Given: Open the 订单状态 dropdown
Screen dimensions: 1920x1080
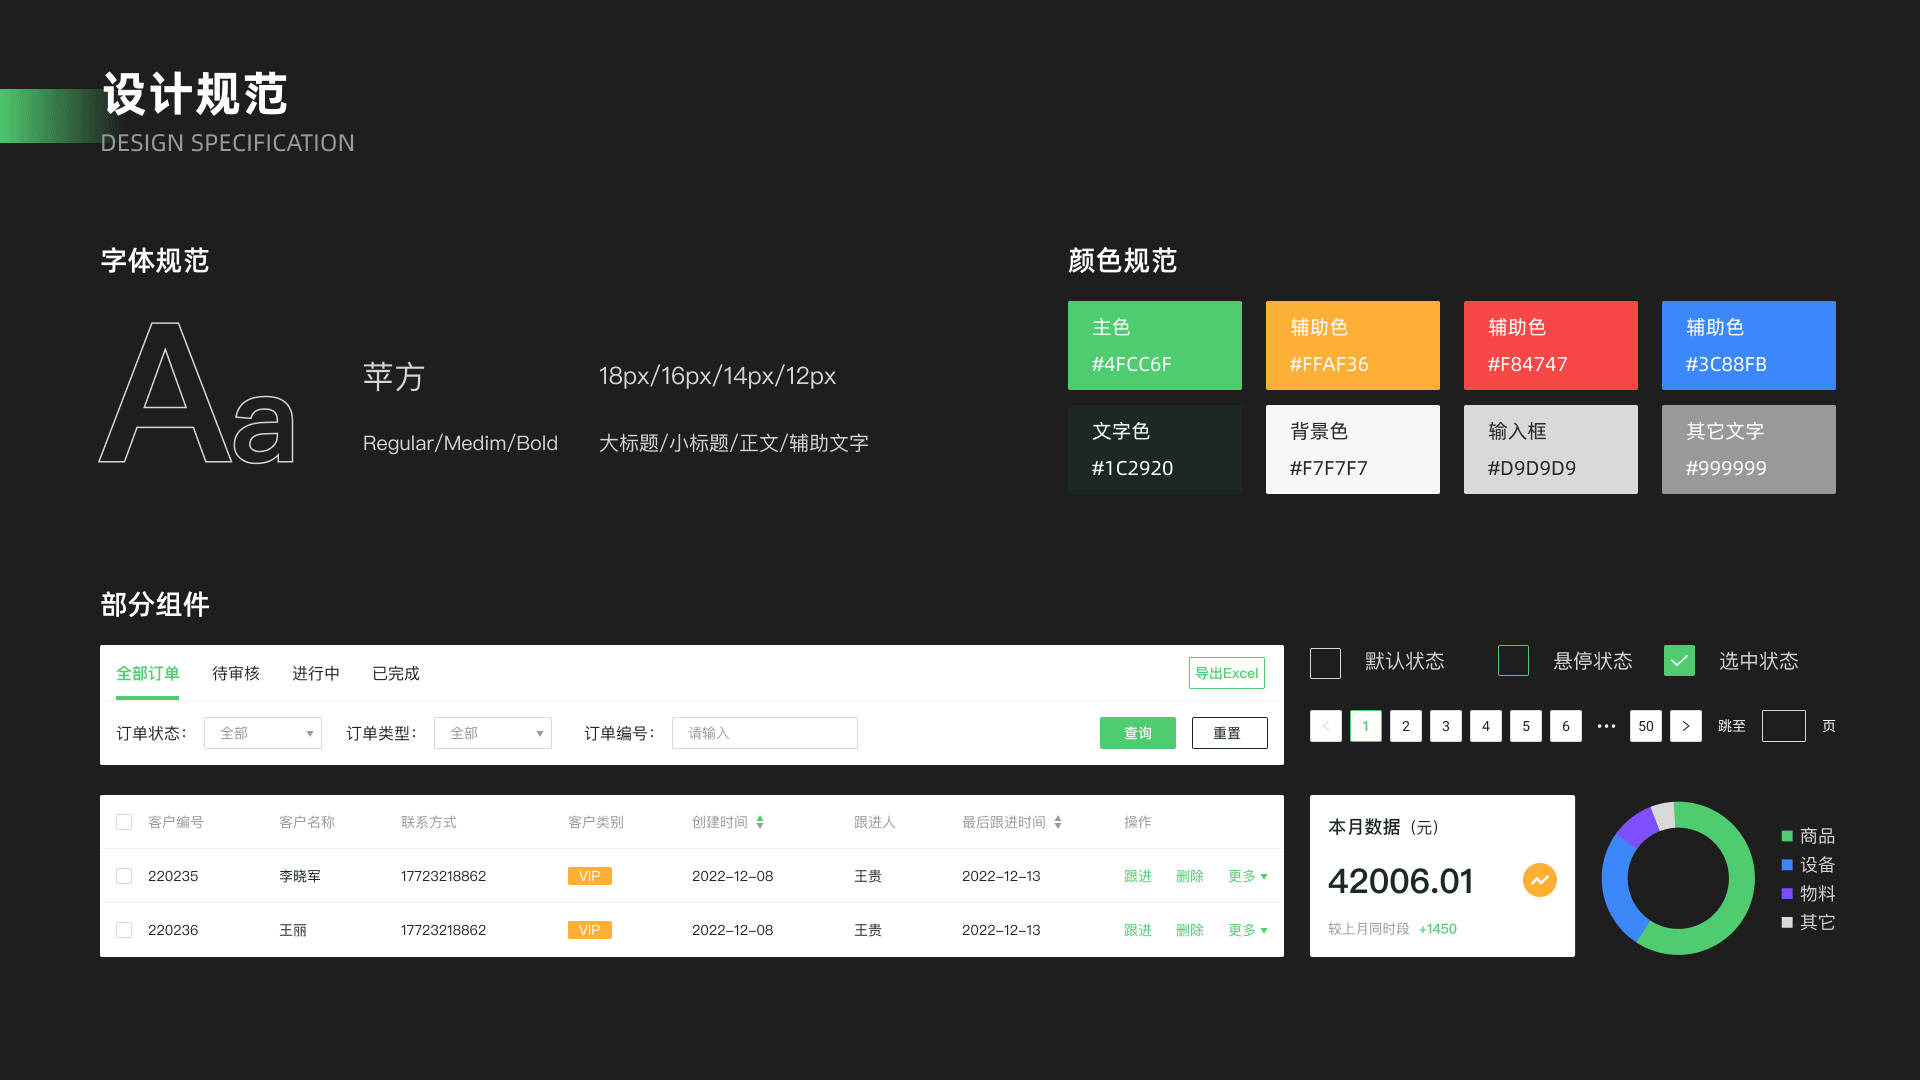Looking at the screenshot, I should click(x=263, y=733).
